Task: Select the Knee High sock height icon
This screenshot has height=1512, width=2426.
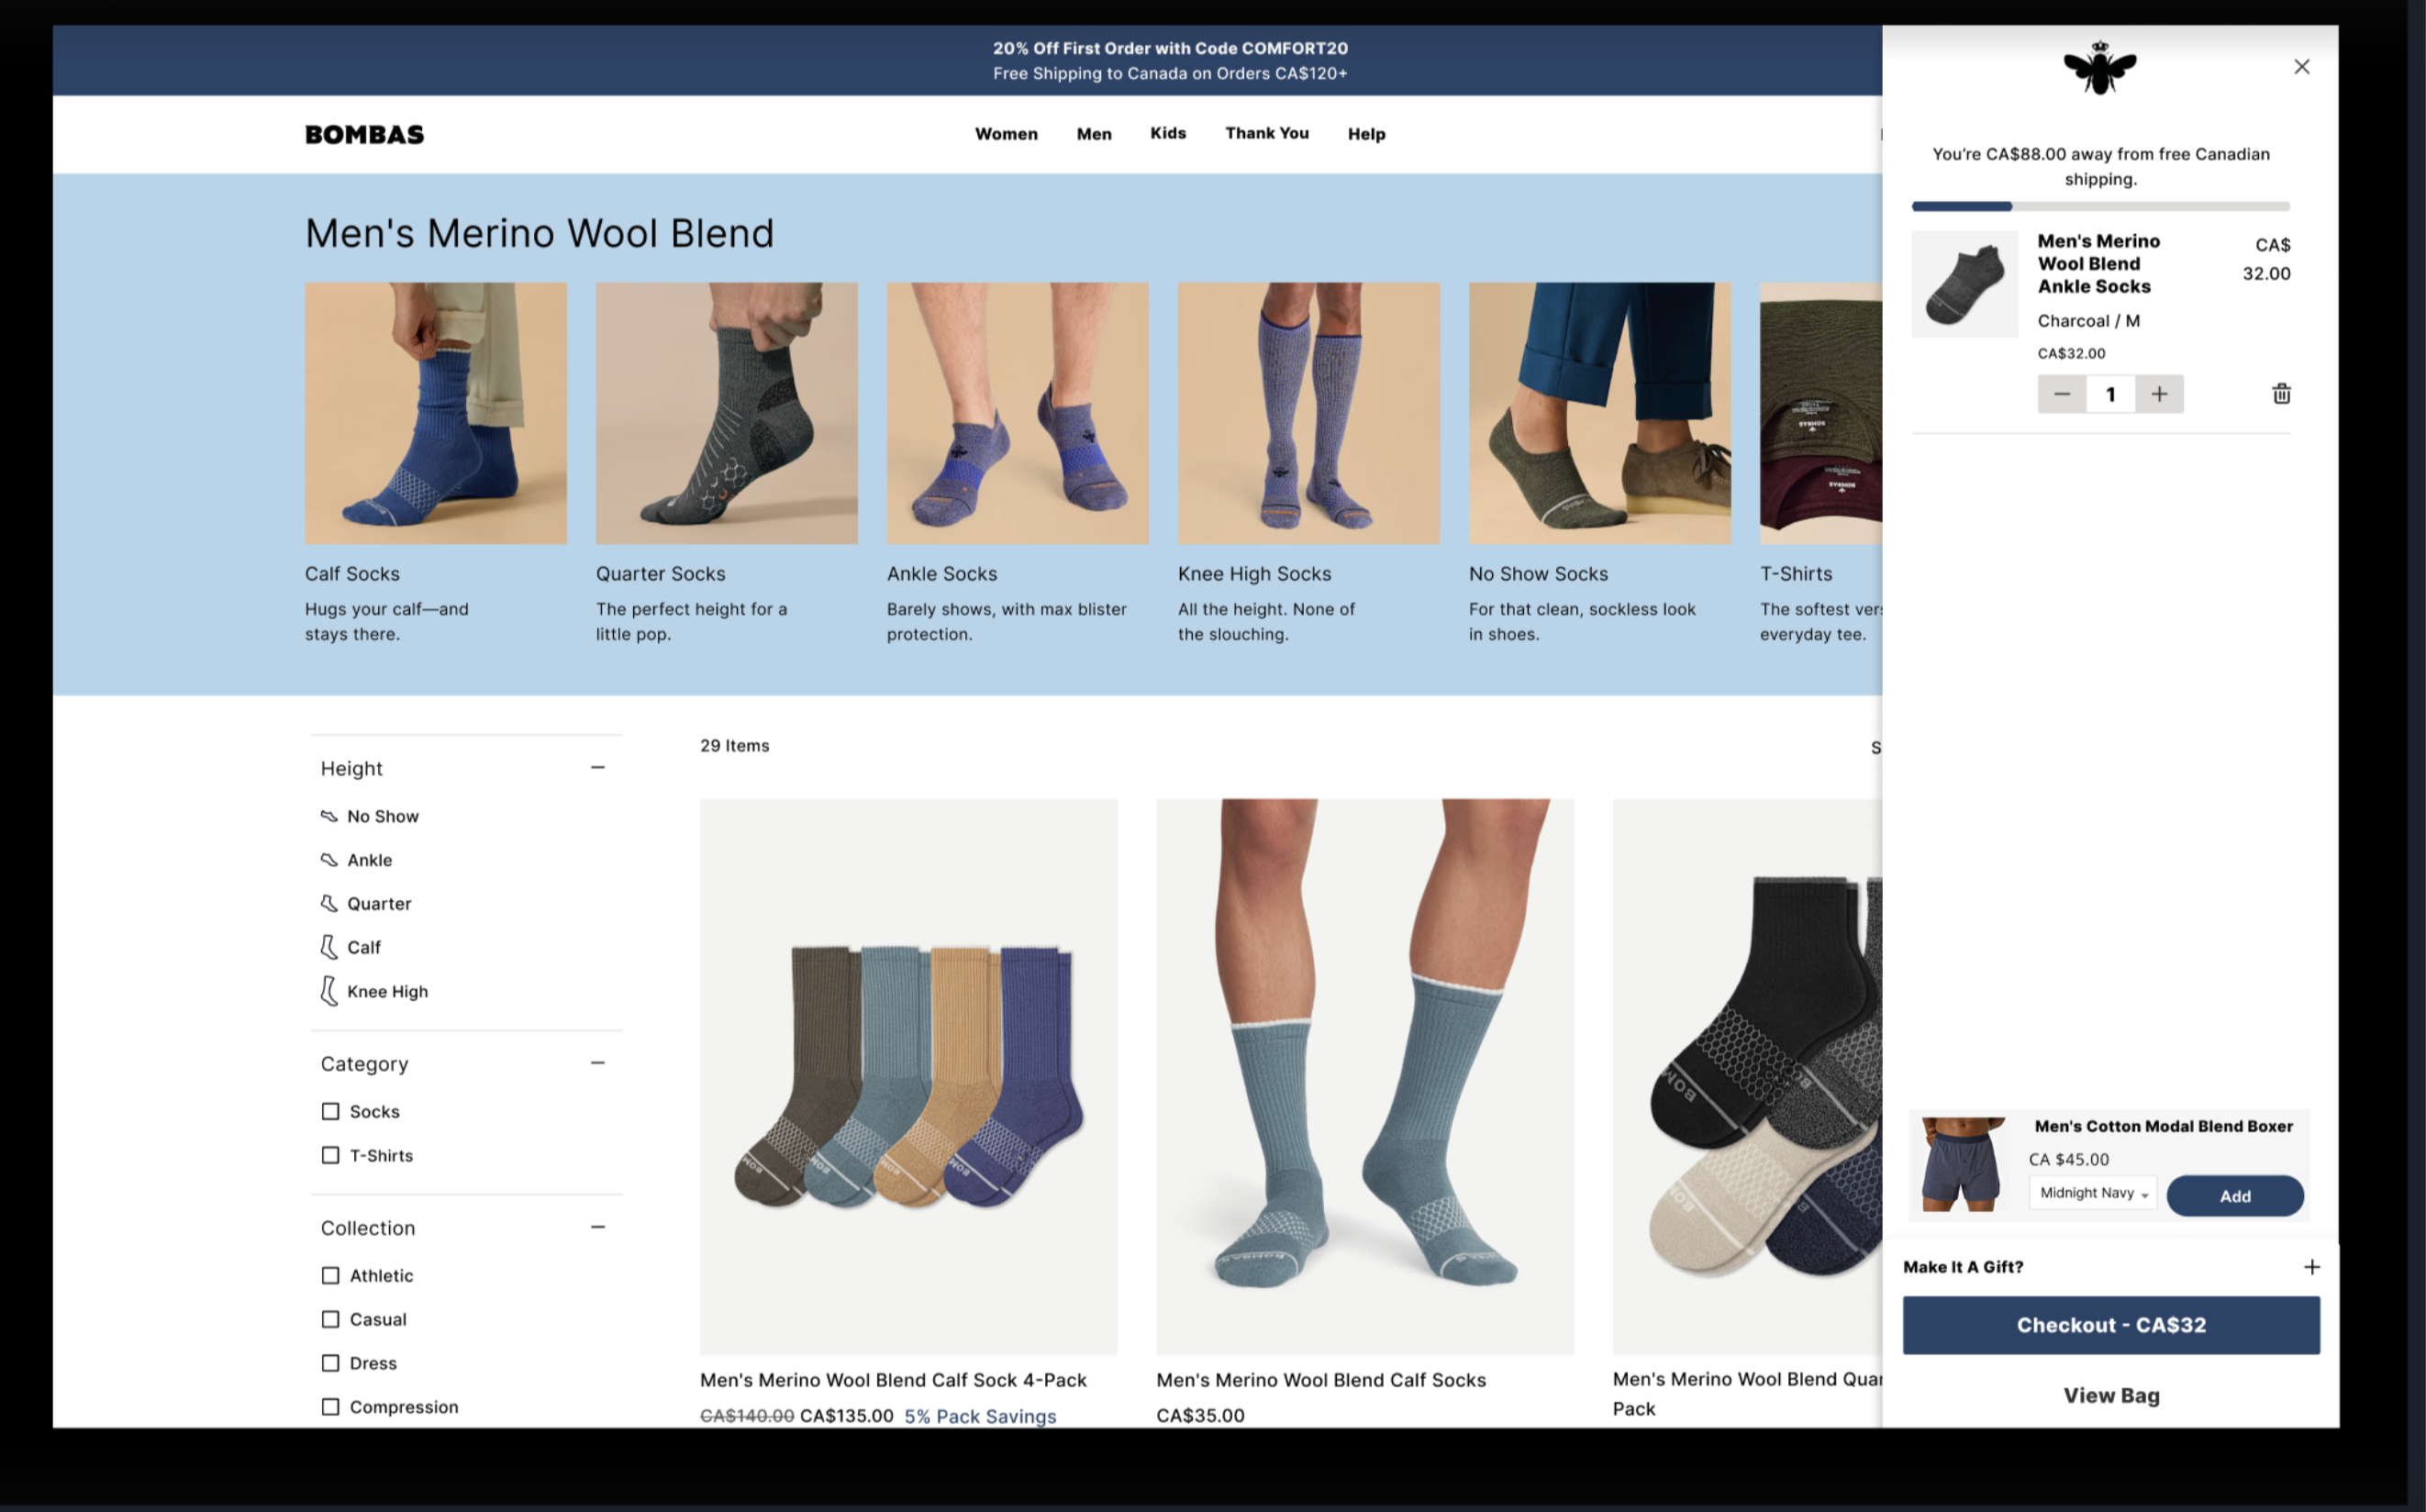Action: pos(329,991)
